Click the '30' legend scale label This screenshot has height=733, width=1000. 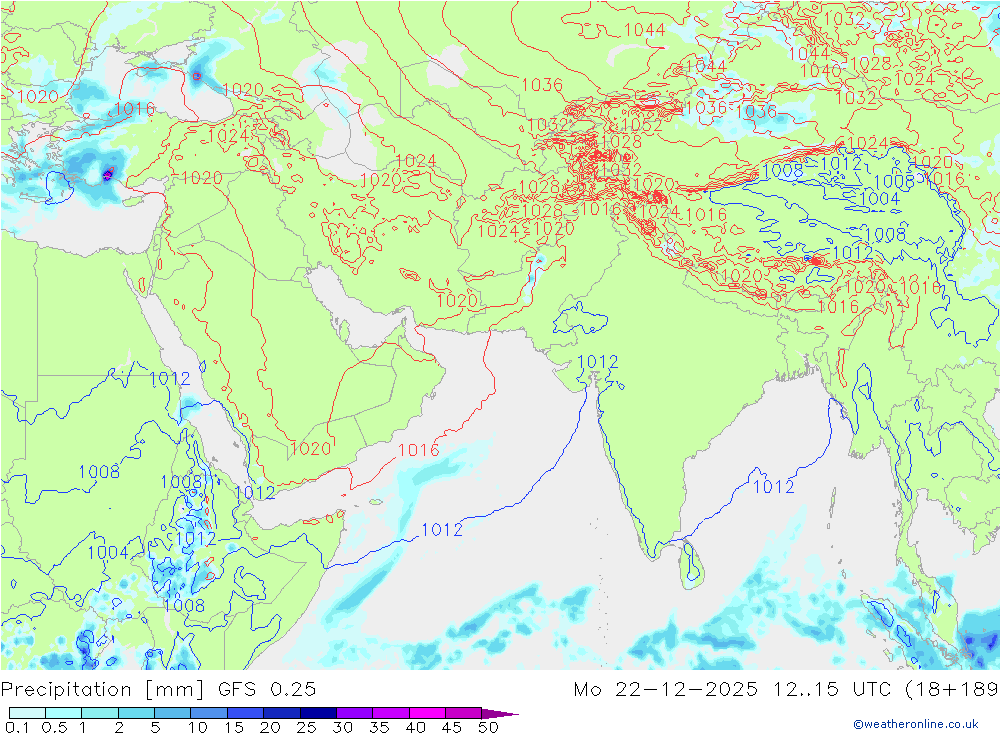tap(343, 727)
